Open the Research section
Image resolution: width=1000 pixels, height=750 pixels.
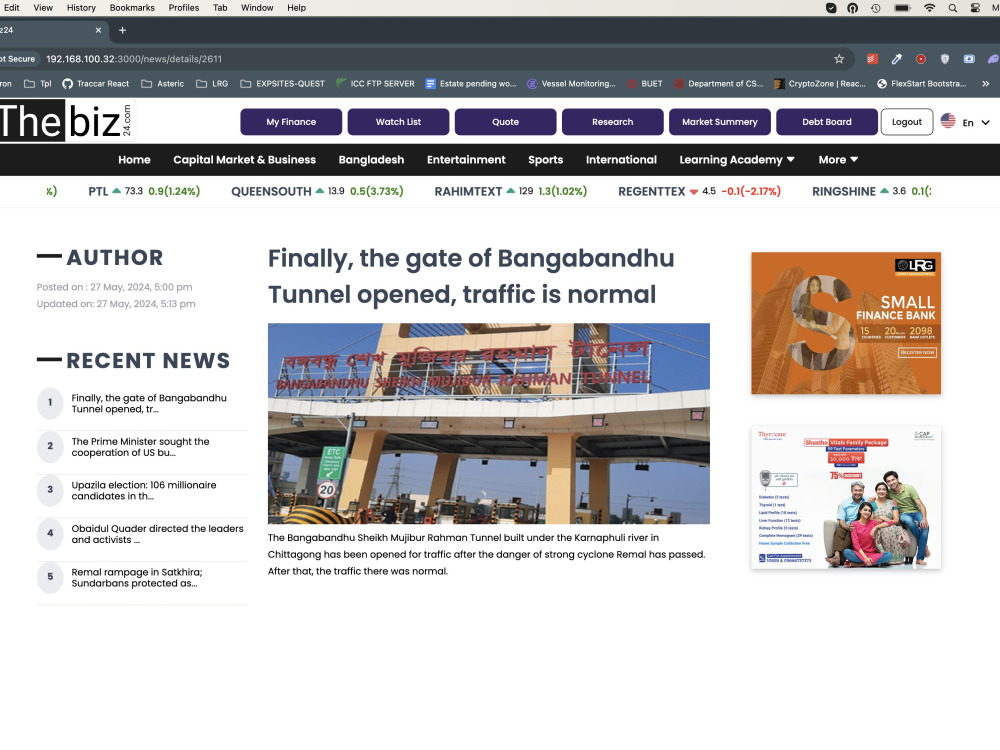tap(612, 122)
